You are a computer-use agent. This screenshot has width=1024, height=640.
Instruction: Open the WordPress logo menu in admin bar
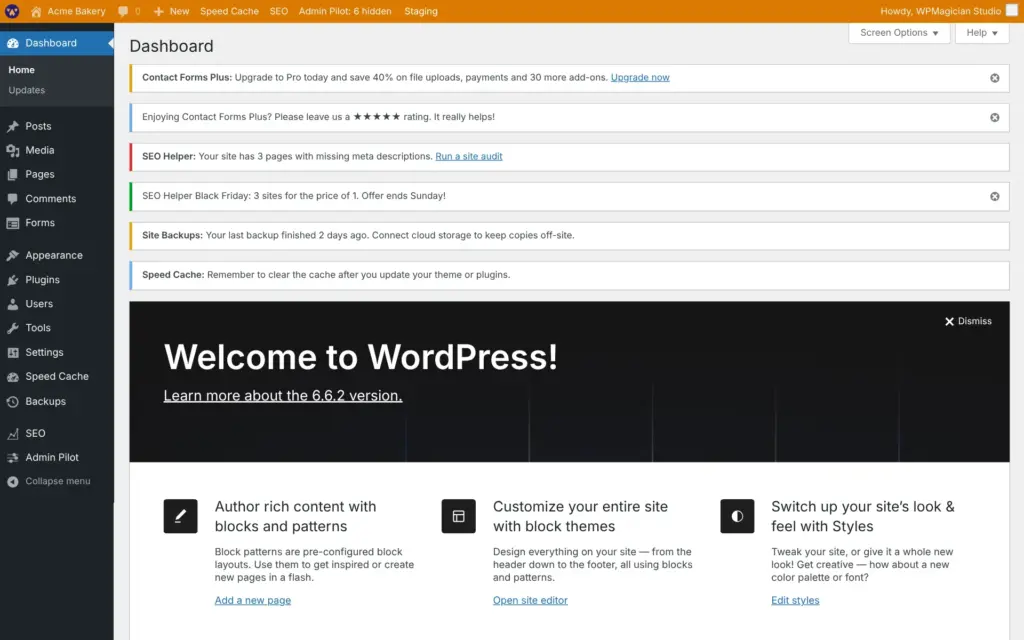(x=12, y=11)
